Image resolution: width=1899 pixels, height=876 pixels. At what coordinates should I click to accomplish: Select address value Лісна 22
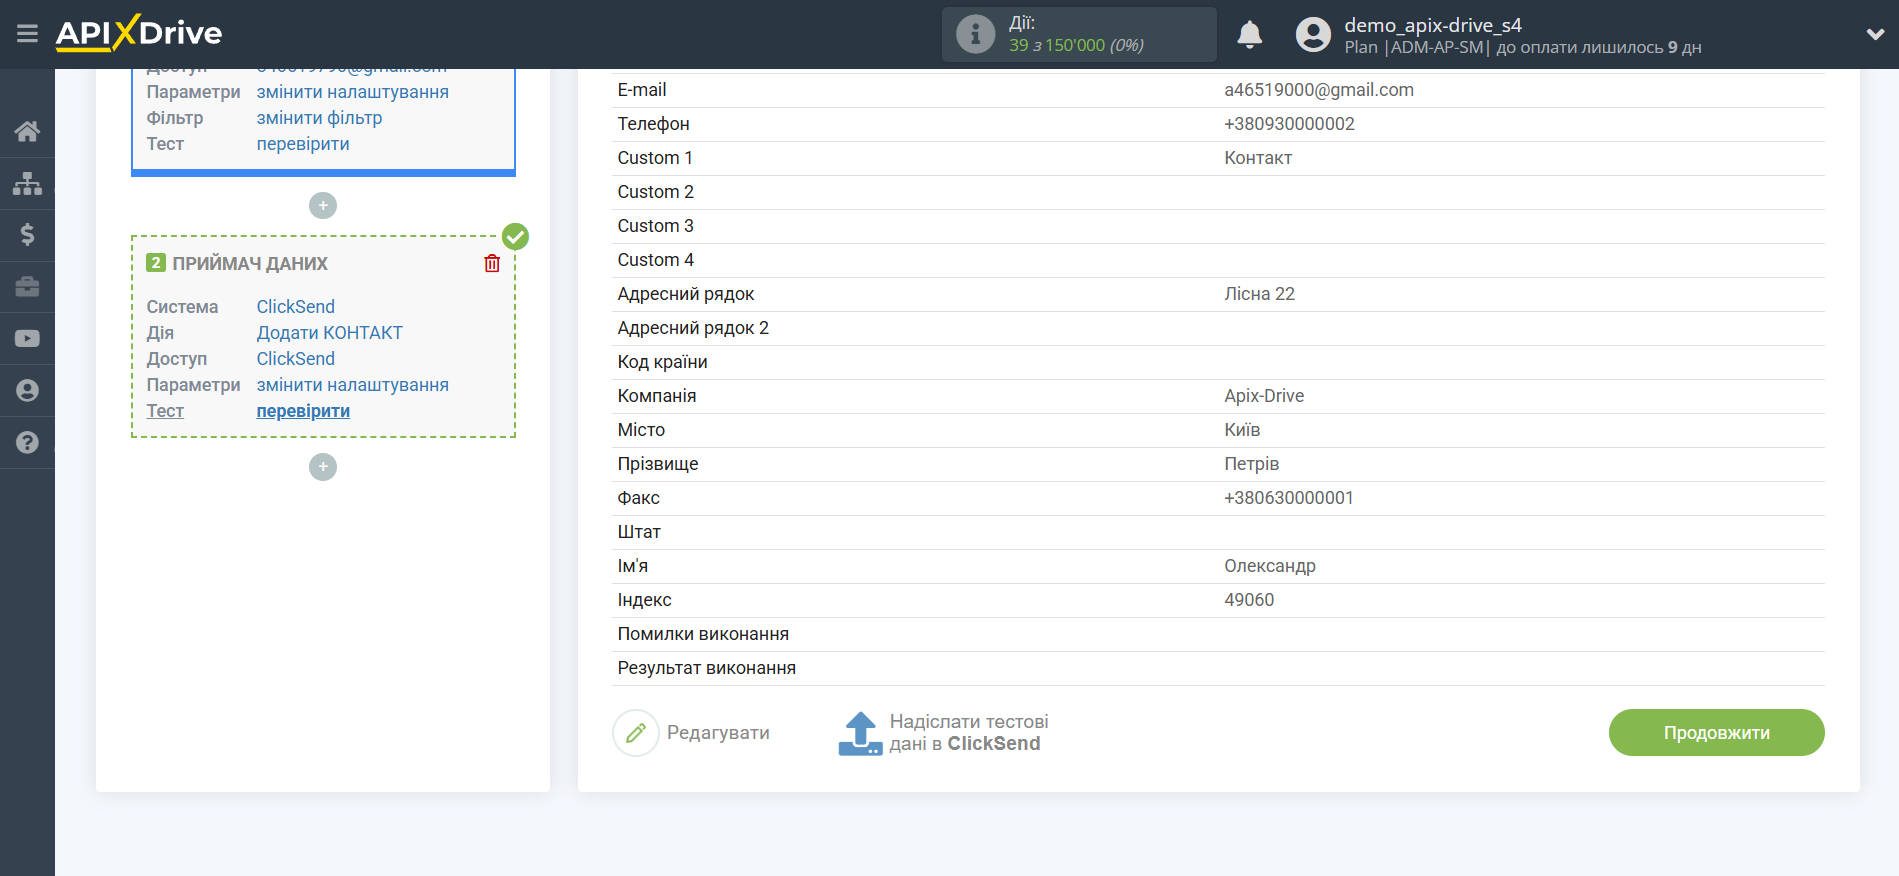click(1259, 294)
